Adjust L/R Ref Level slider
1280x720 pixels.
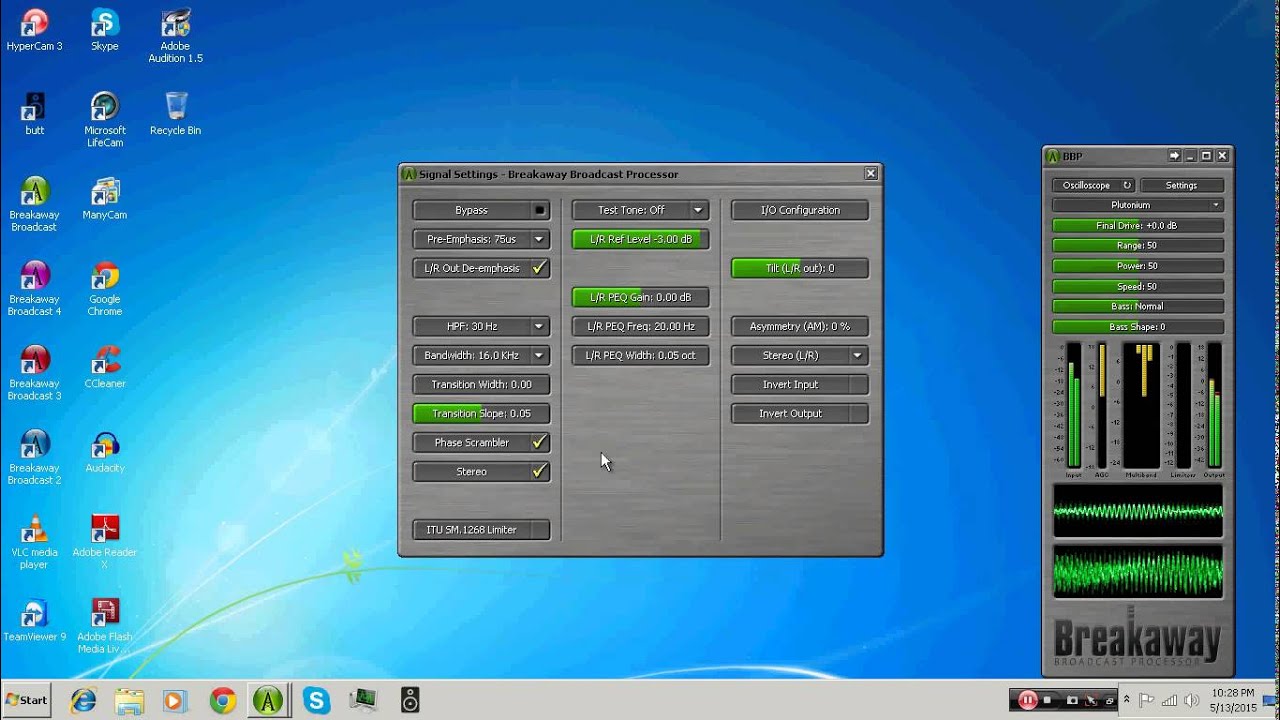[x=640, y=239]
